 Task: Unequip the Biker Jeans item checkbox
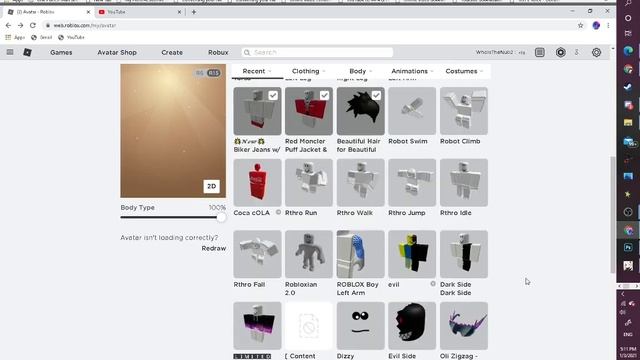(x=273, y=95)
